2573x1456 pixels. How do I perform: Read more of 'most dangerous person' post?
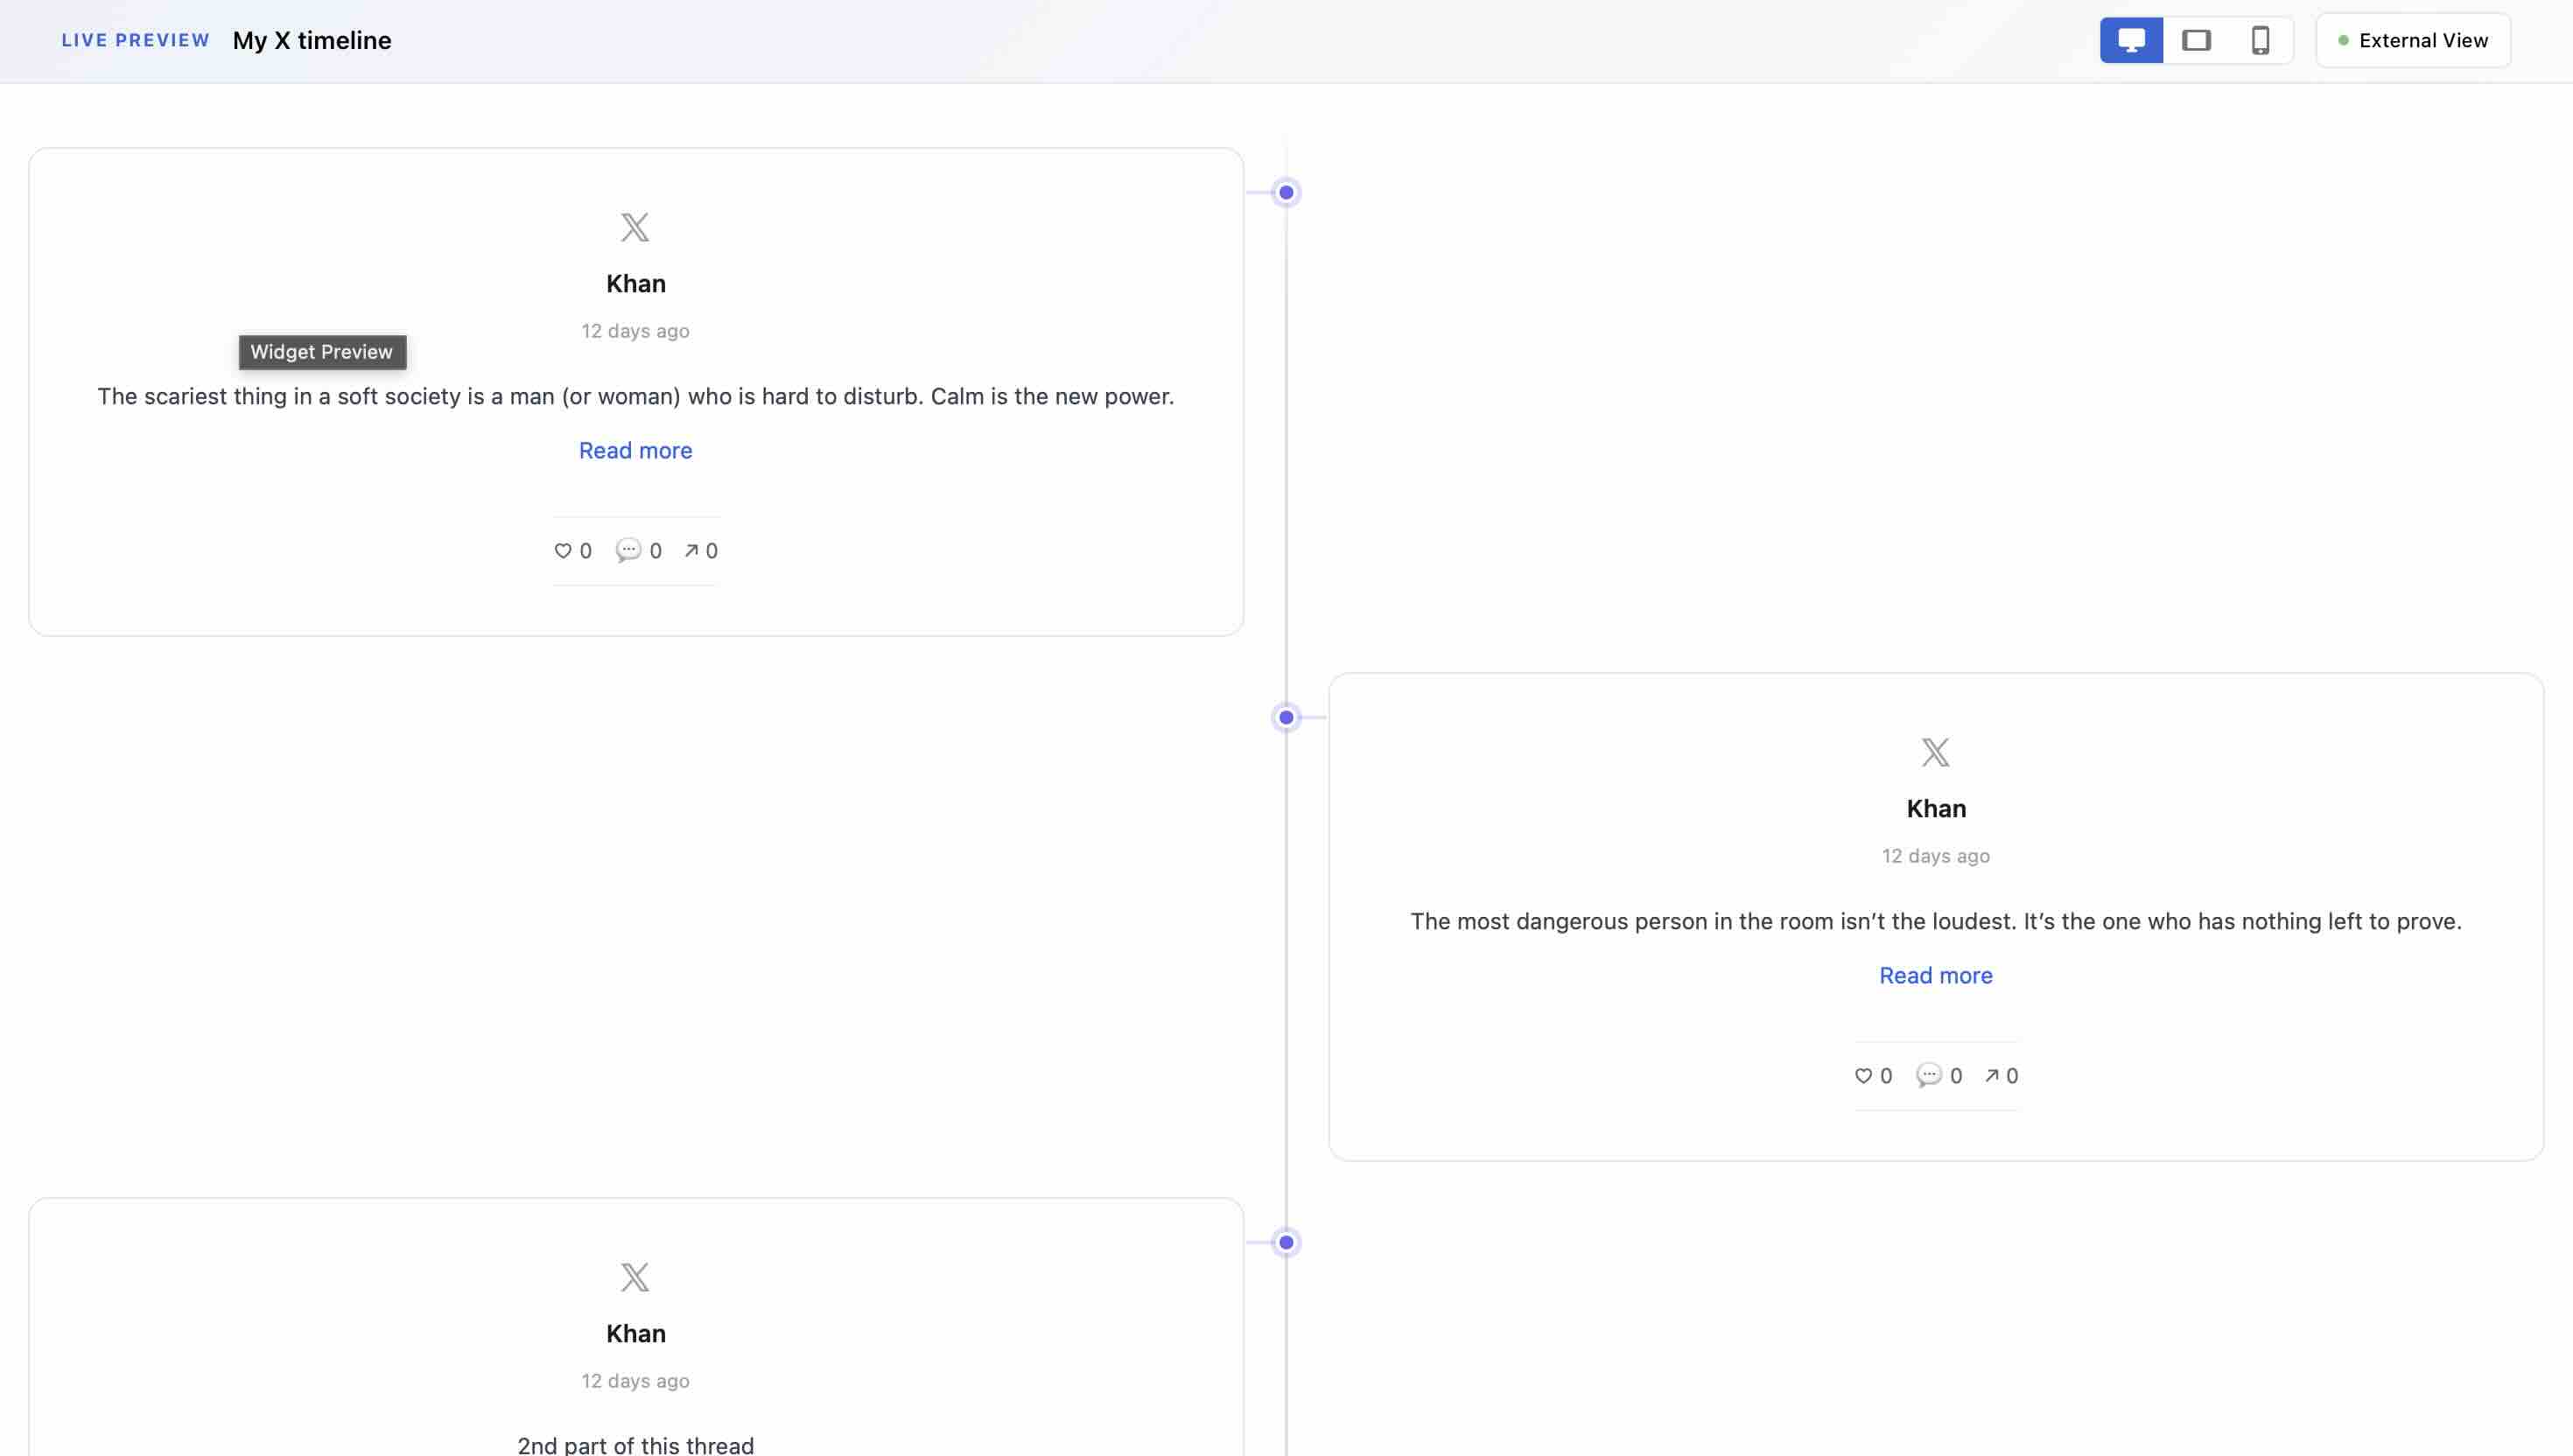[1936, 976]
